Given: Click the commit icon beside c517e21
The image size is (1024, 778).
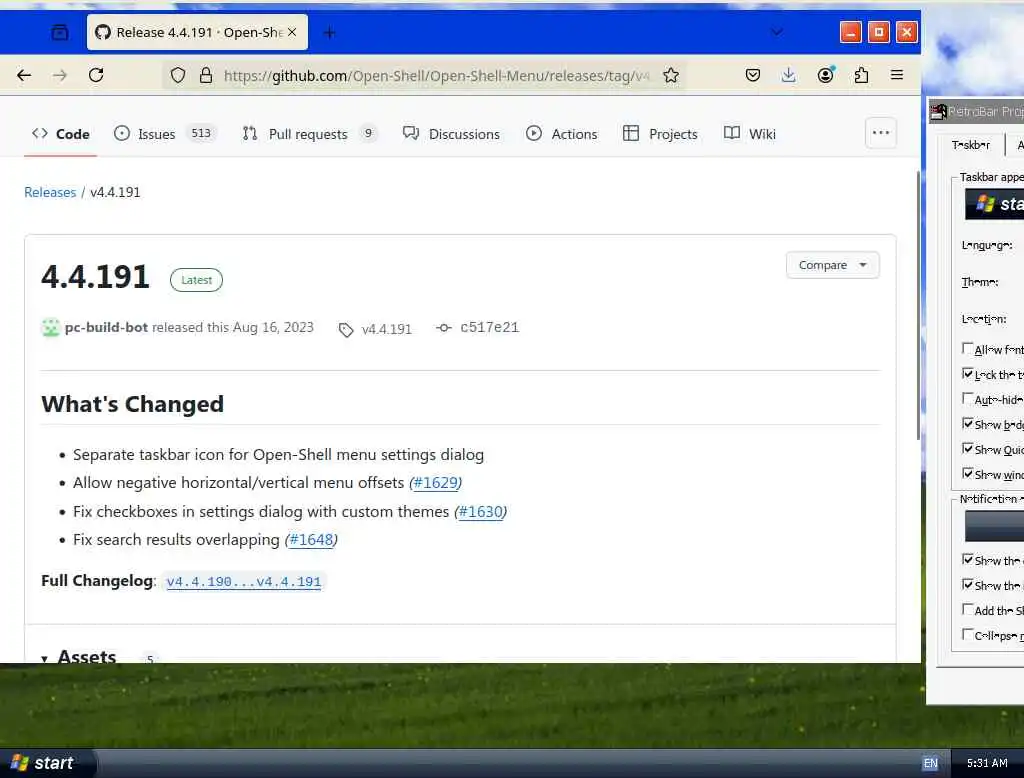Looking at the screenshot, I should (443, 328).
